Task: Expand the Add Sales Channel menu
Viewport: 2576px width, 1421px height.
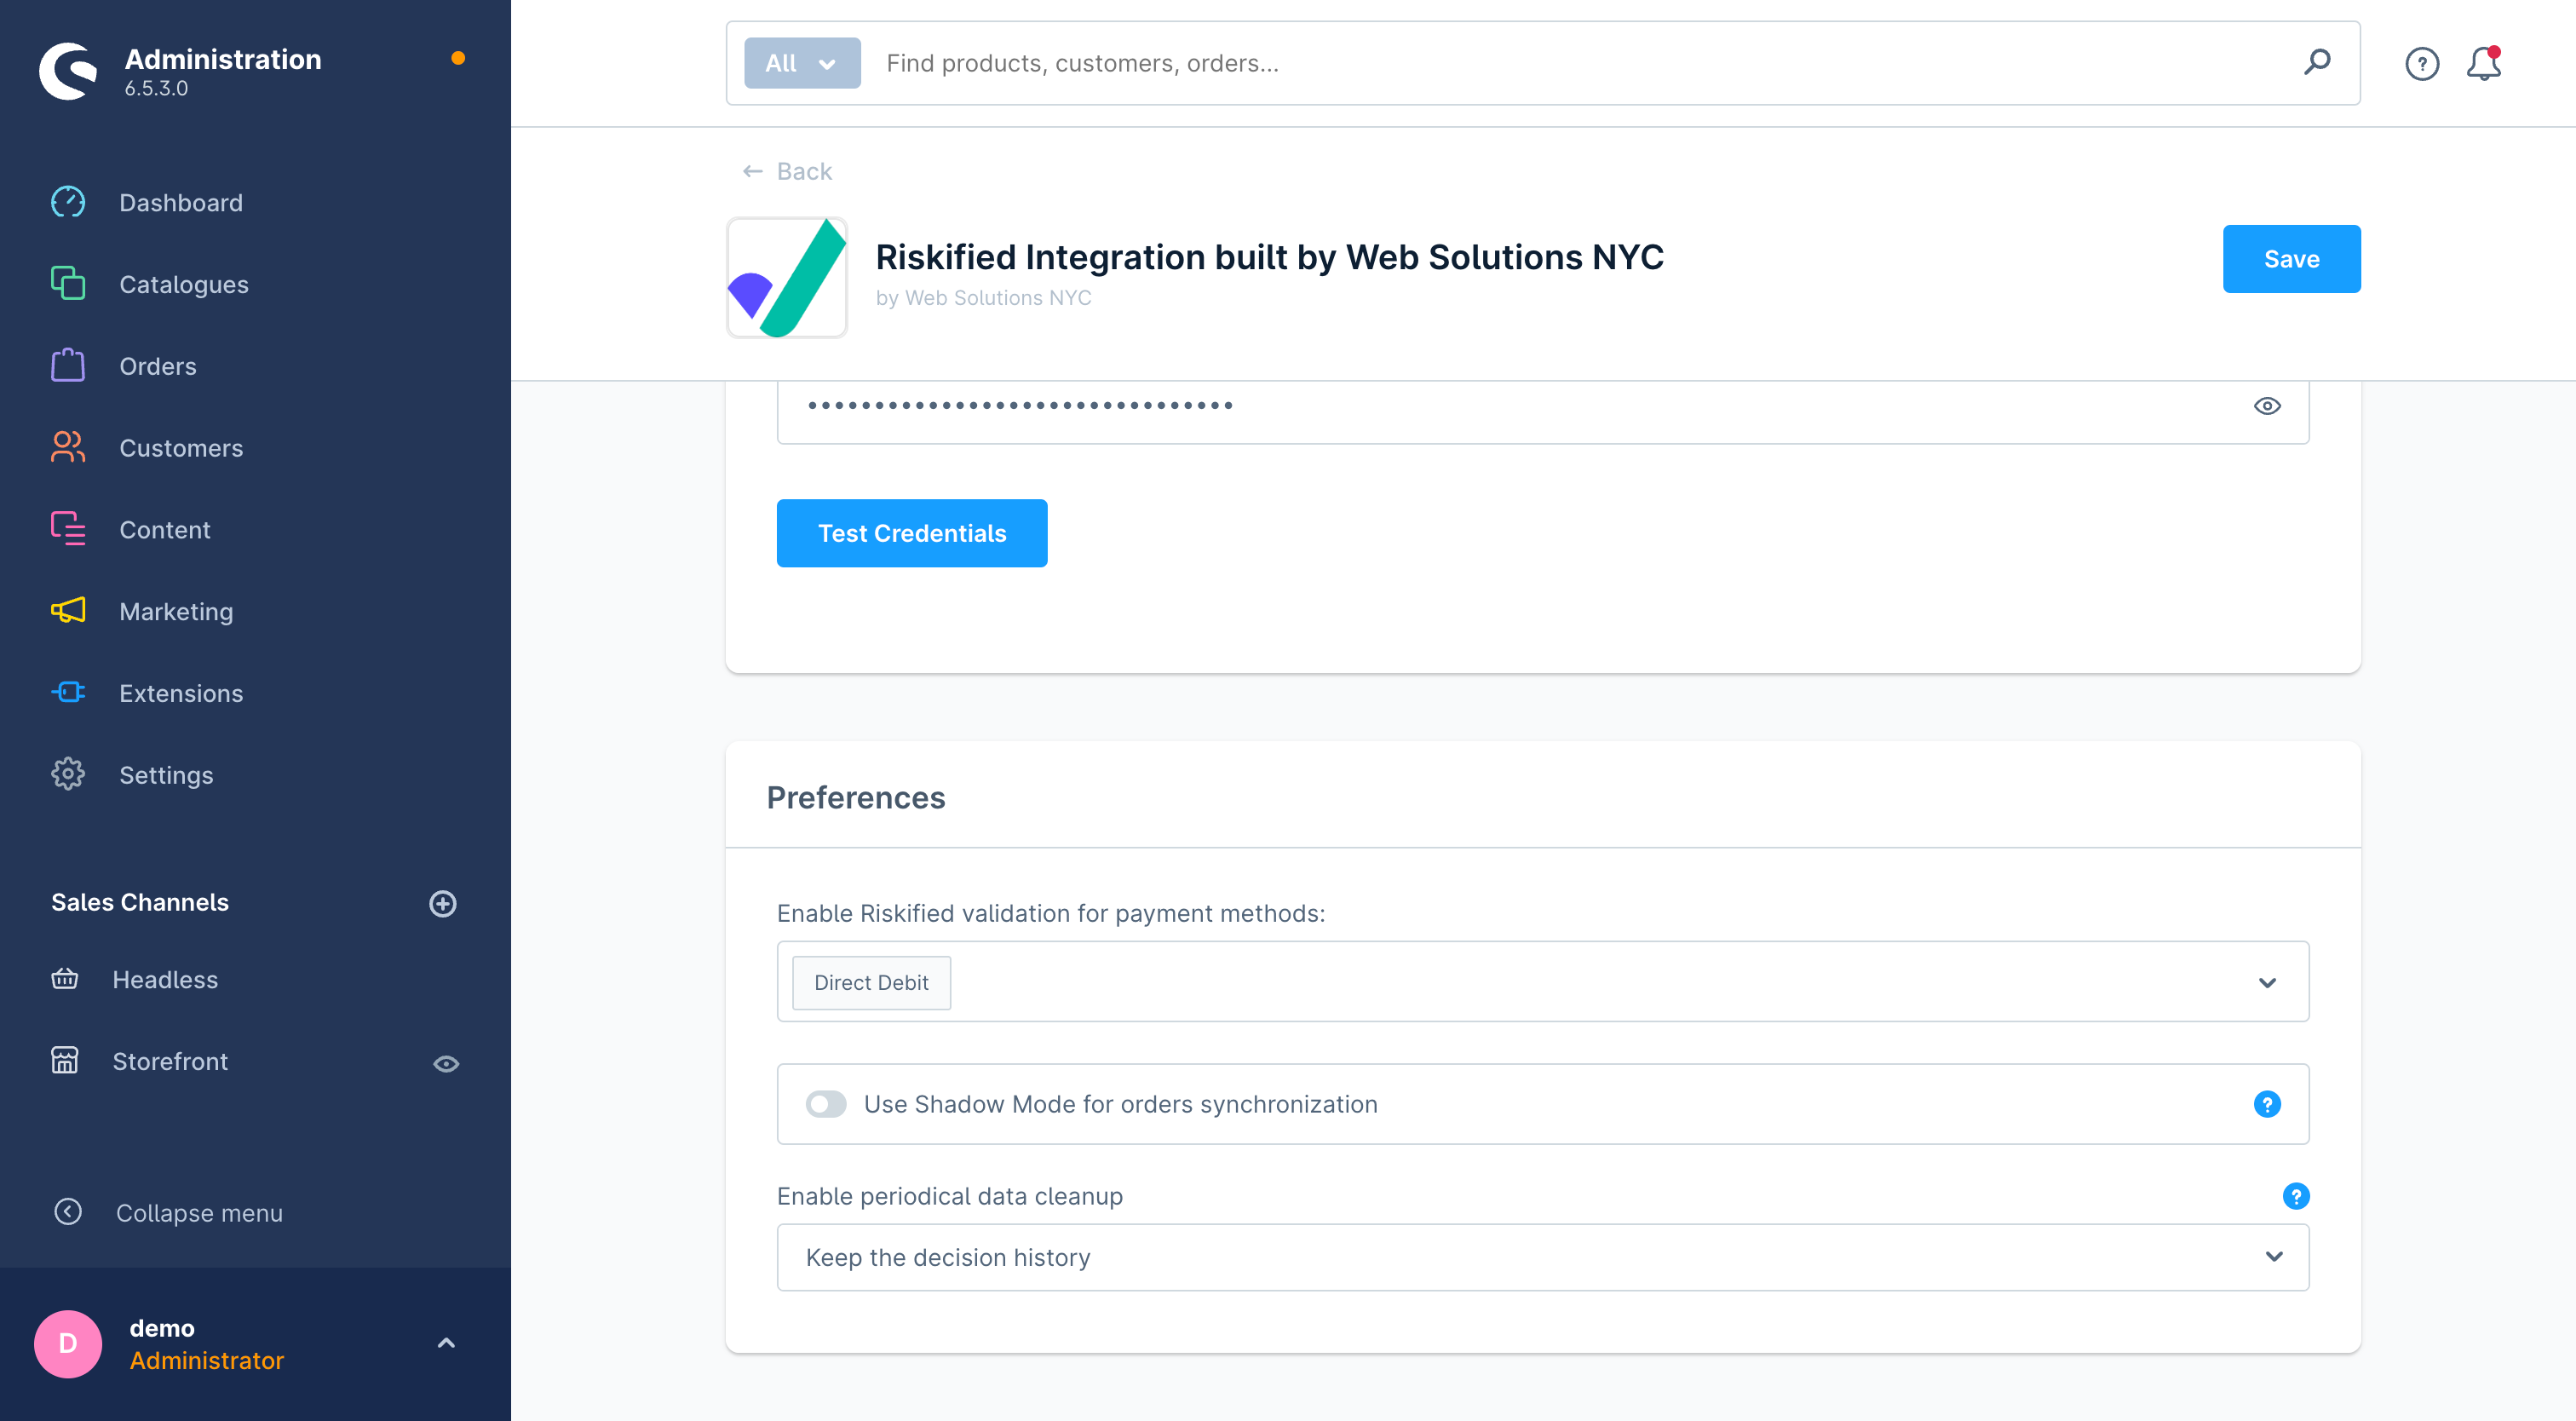Action: [444, 903]
